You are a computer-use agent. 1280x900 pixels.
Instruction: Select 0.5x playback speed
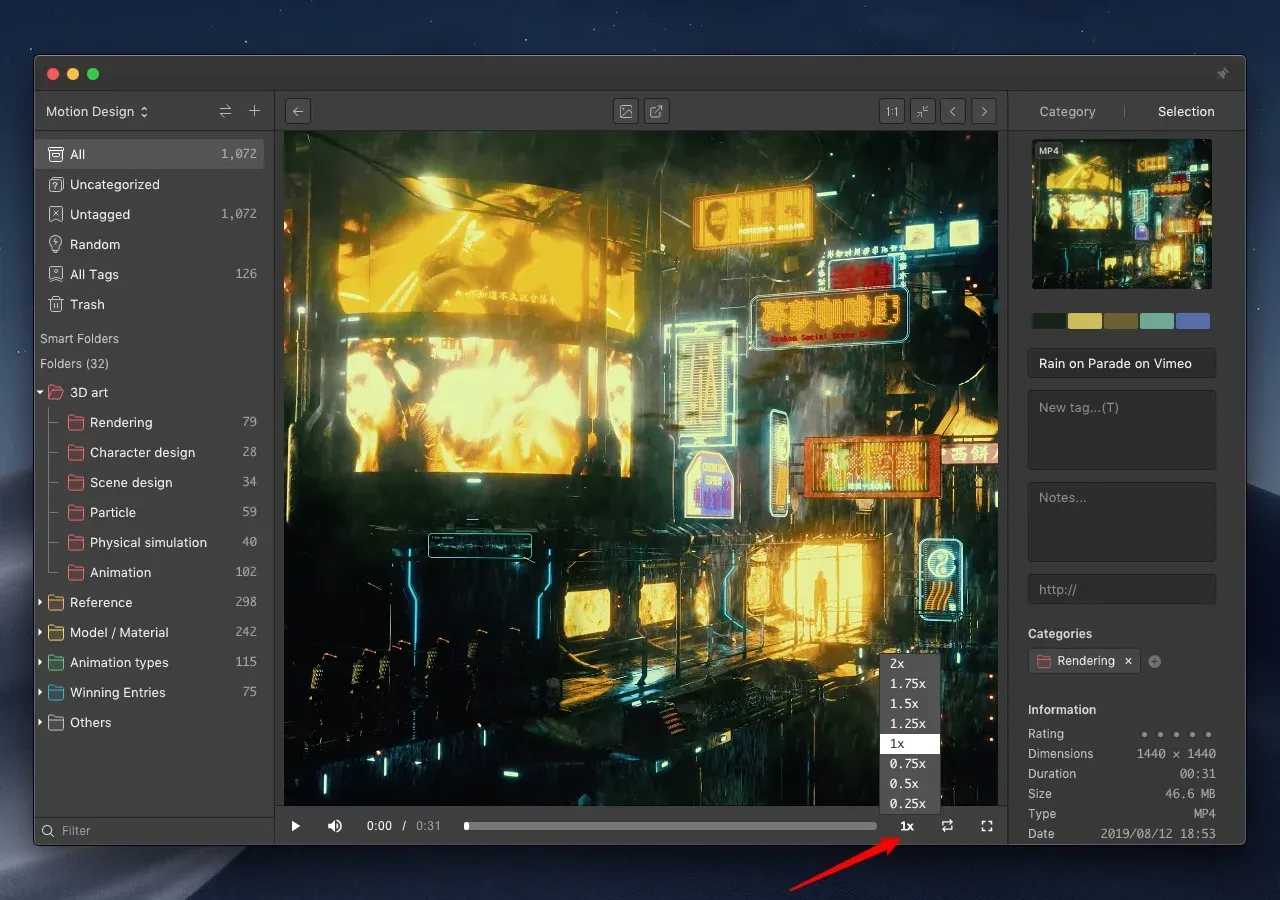click(x=909, y=784)
